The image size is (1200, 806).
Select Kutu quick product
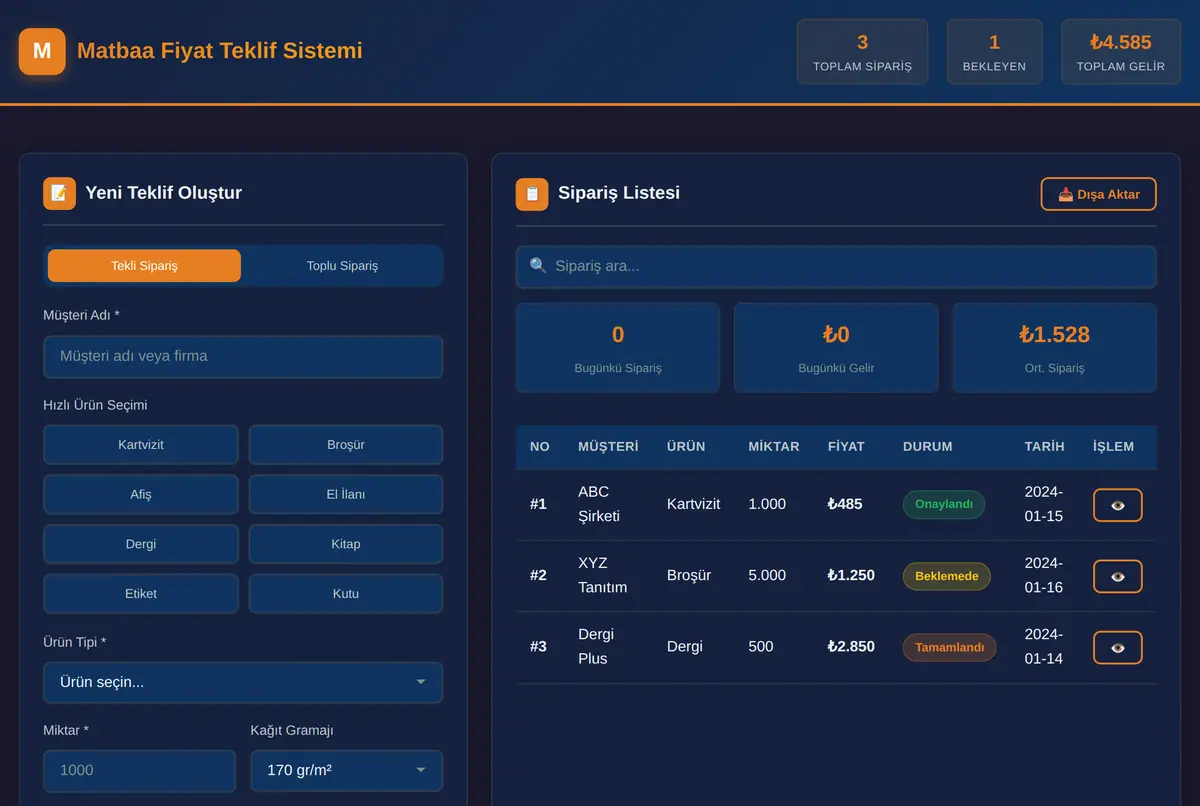(x=346, y=593)
